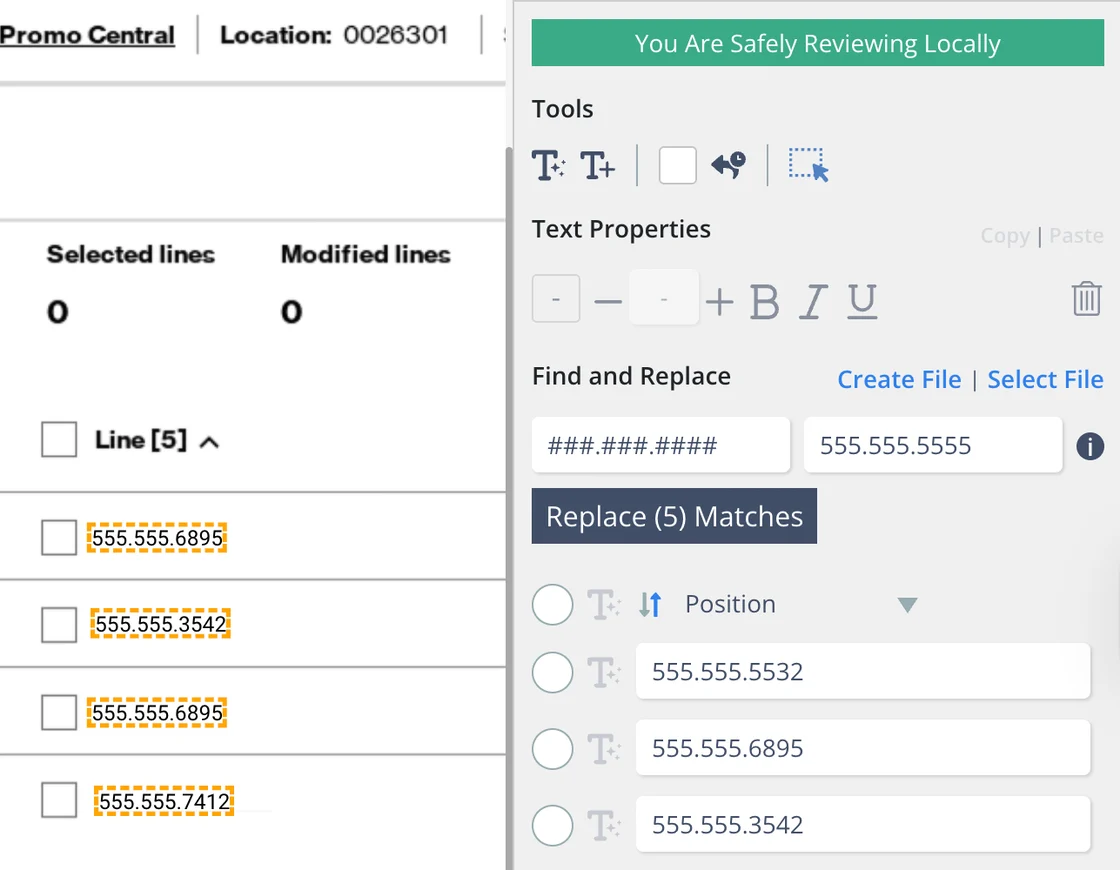The height and width of the screenshot is (870, 1120).
Task: Click the Select File link
Action: (x=1045, y=379)
